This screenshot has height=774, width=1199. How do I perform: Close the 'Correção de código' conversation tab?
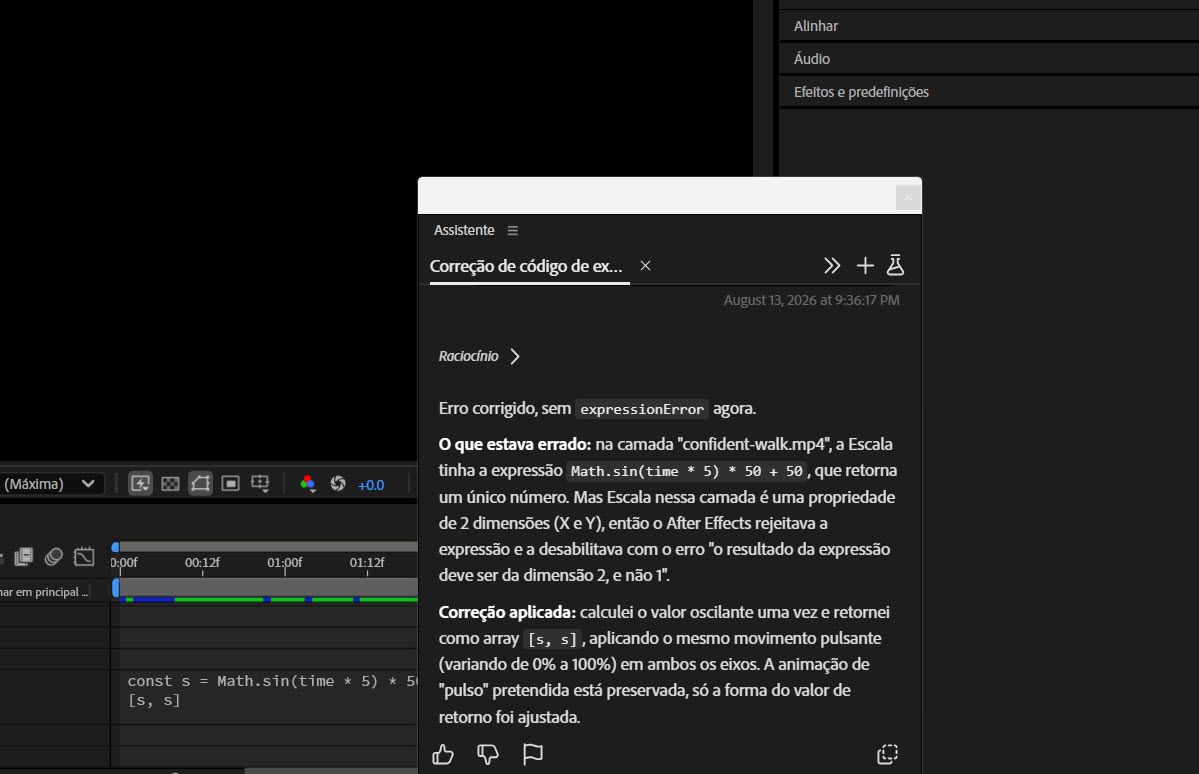click(645, 265)
